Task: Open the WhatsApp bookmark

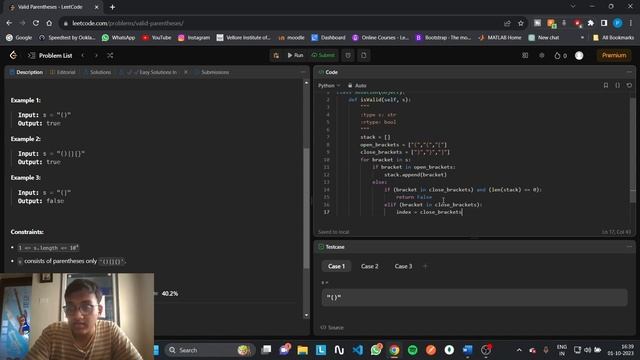Action: (118, 38)
